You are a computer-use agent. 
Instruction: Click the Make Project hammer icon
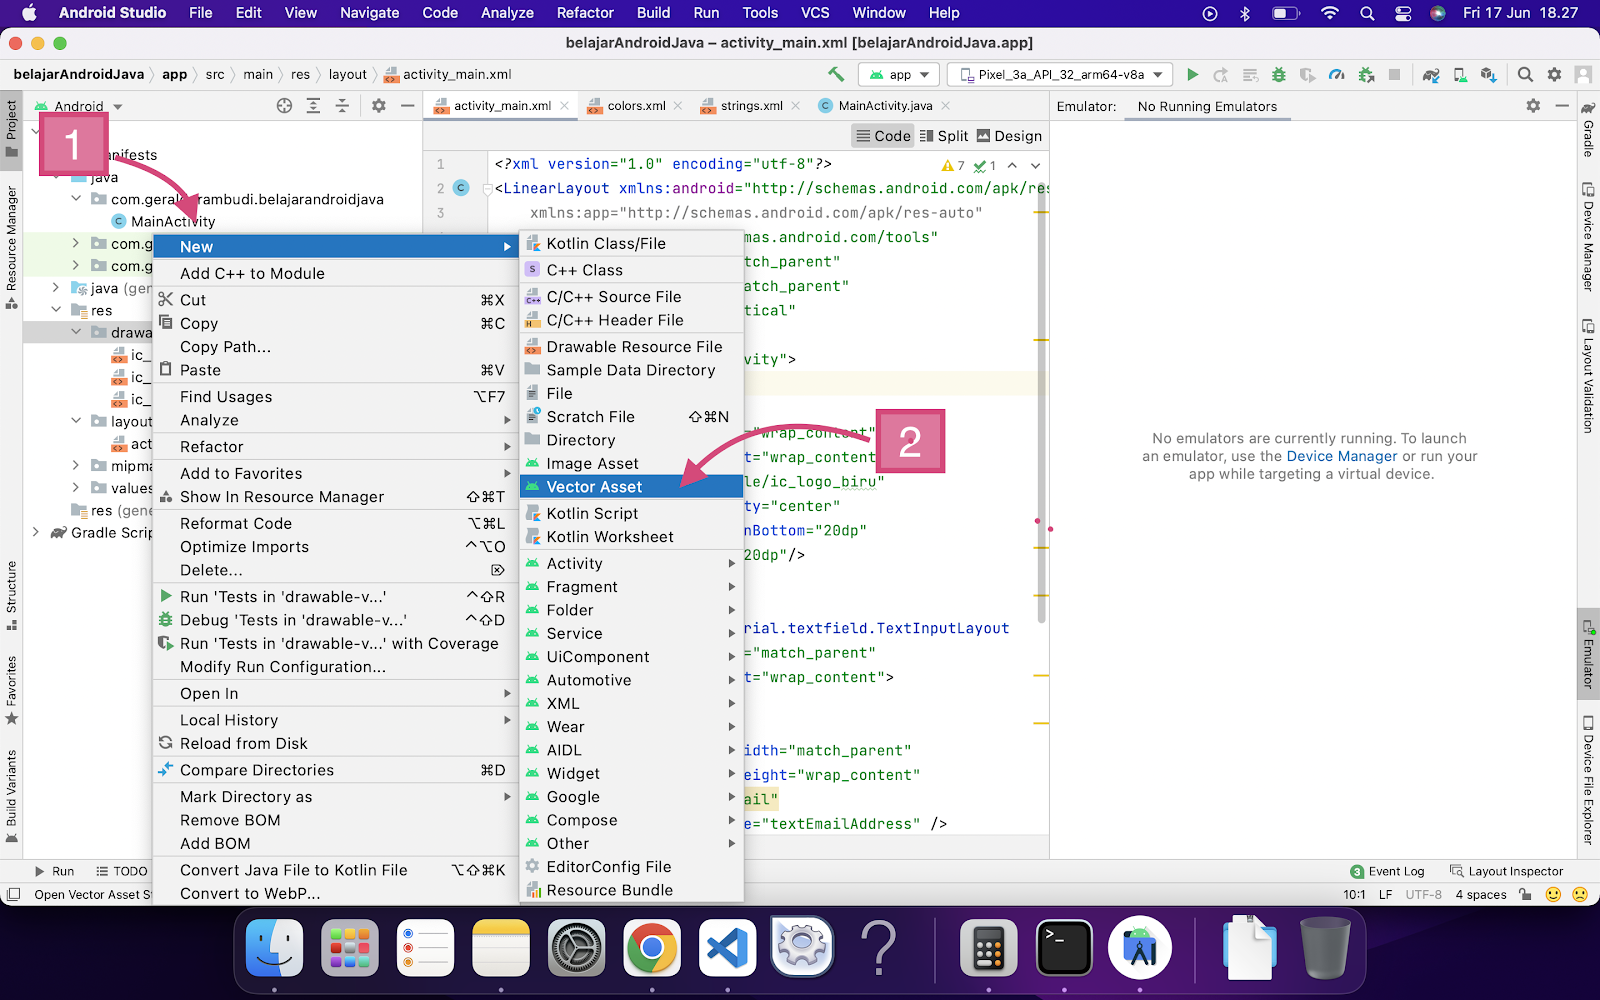[836, 74]
